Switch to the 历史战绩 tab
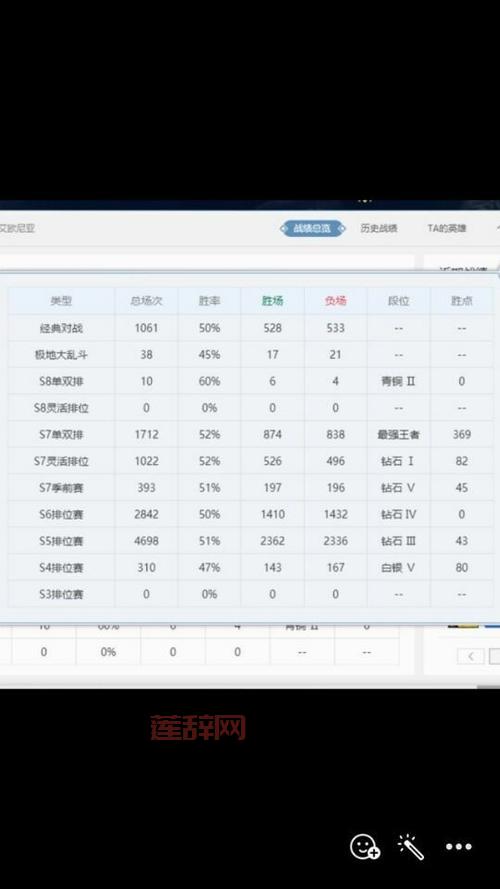The height and width of the screenshot is (889, 500). click(x=379, y=228)
